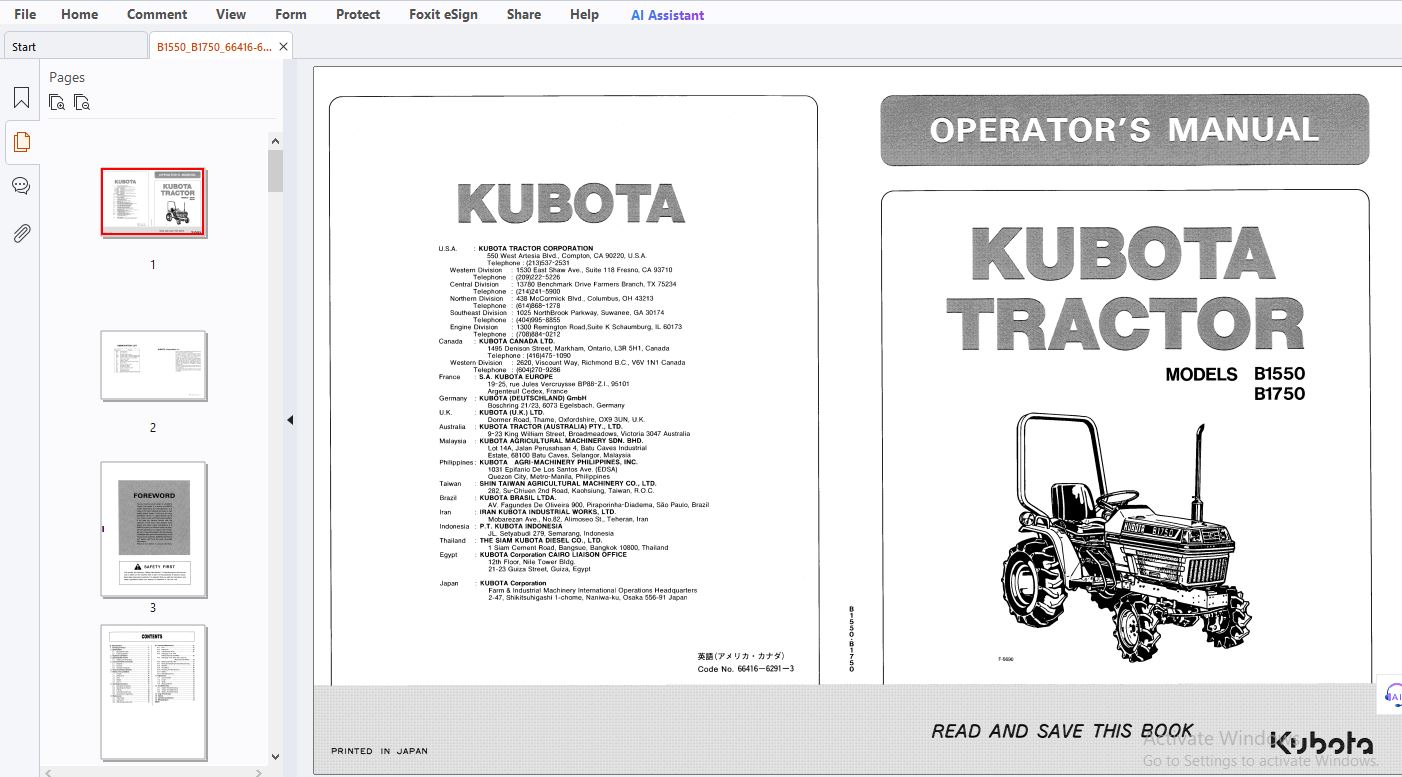The width and height of the screenshot is (1402, 777).
Task: Click "IRAN KUBOTA INDUSTRIAL WORKS, LTD." entry
Action: [548, 512]
